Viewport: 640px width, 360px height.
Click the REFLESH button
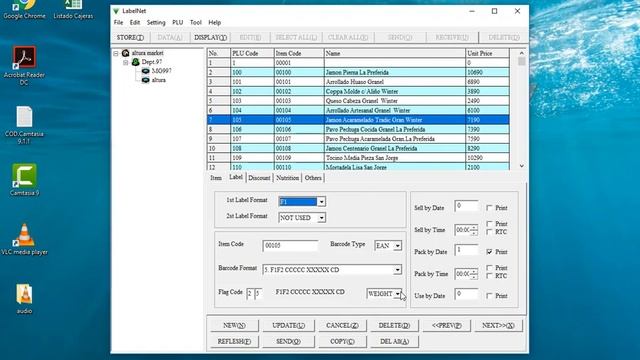[x=234, y=342]
